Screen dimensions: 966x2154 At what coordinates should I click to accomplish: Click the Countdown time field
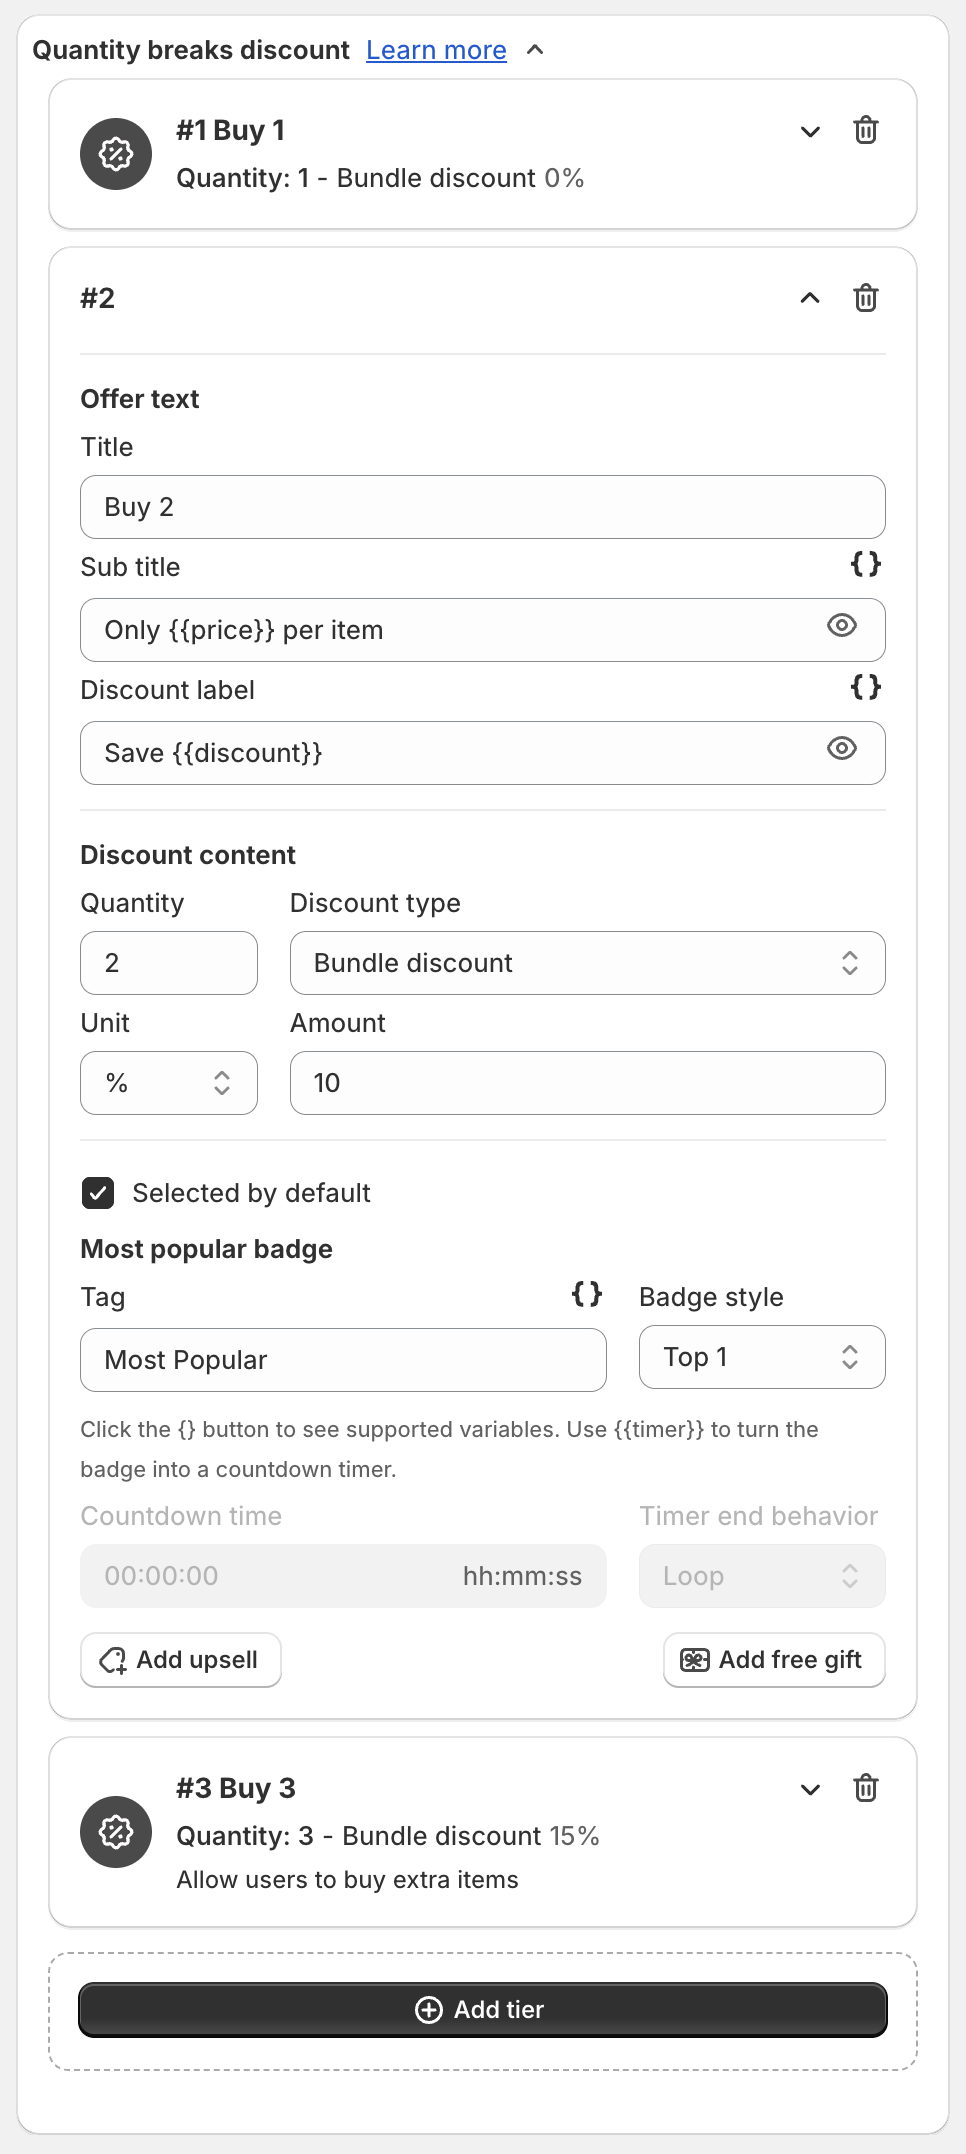point(343,1576)
